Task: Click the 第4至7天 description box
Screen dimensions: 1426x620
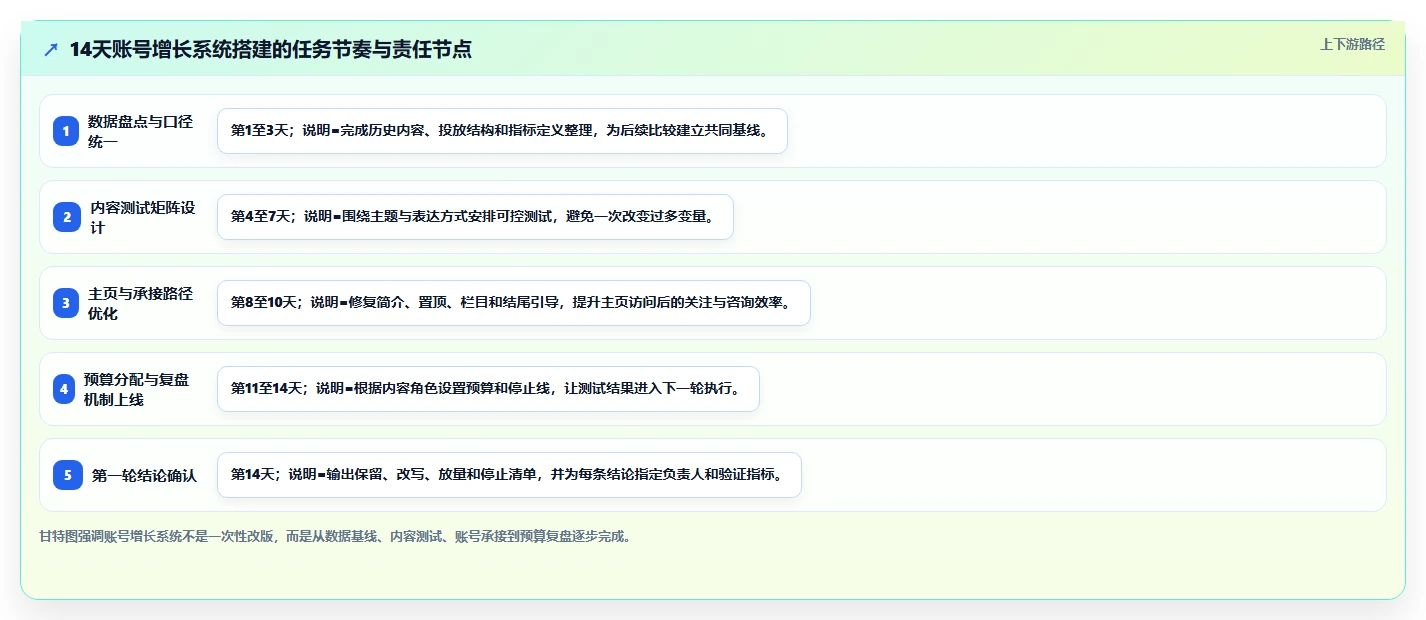Action: (475, 217)
